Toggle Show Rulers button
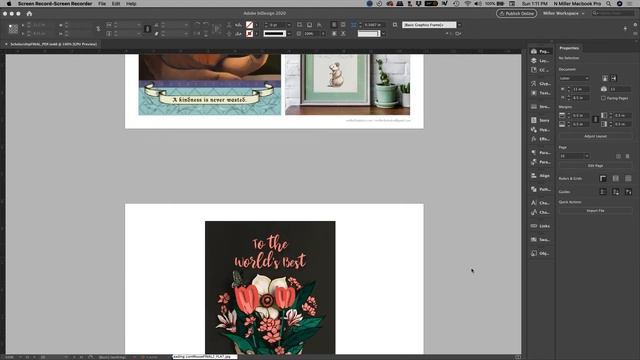 603,178
